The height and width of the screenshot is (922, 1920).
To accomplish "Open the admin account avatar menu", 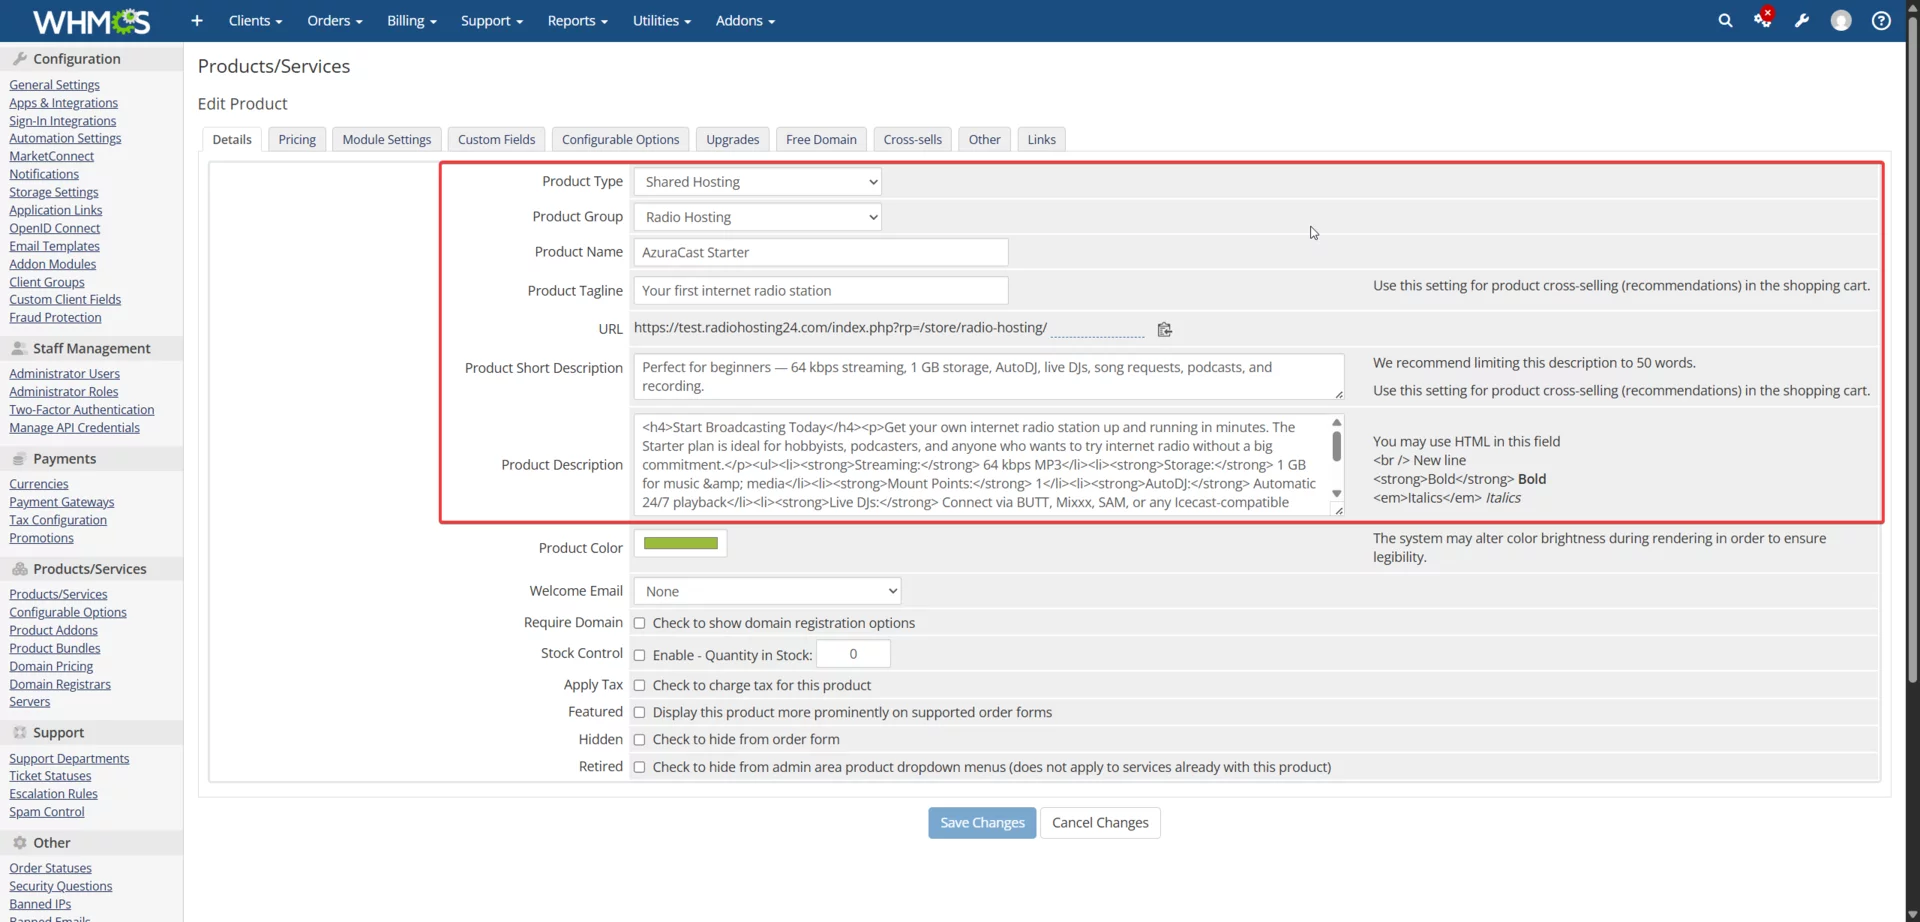I will [x=1841, y=20].
